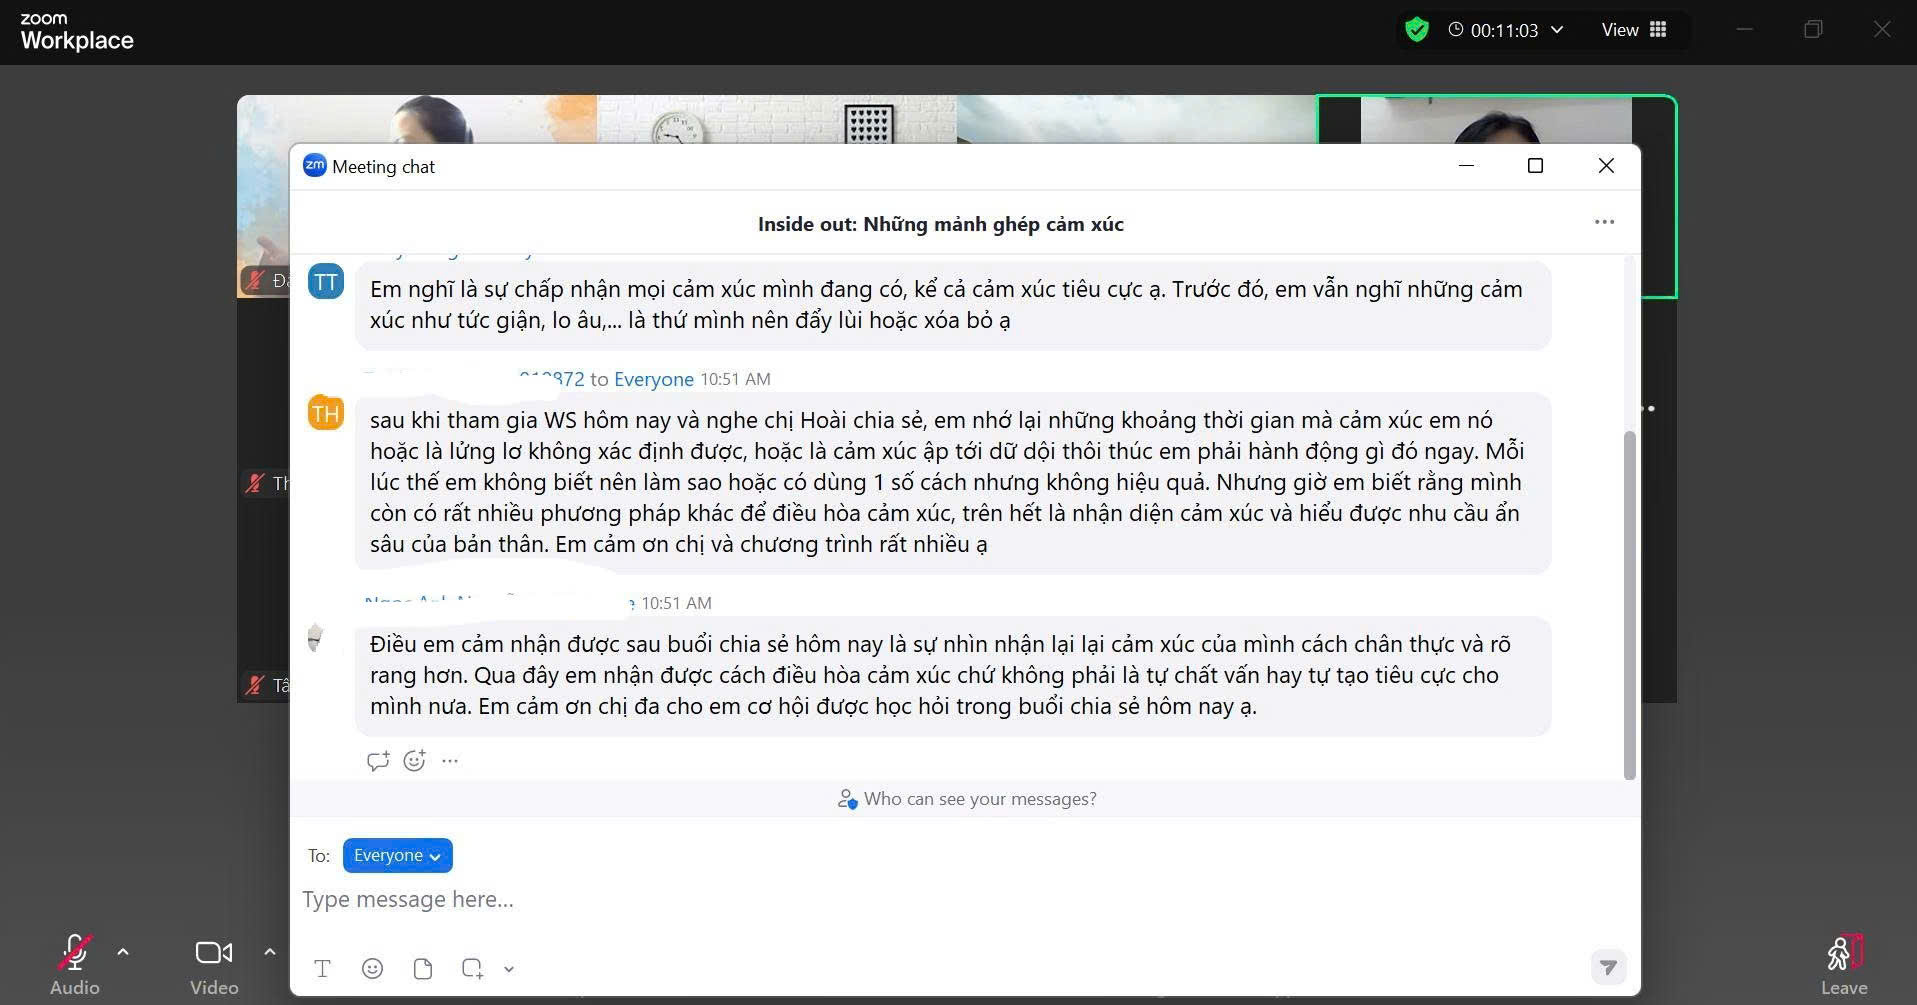The image size is (1917, 1005).
Task: Close the Meeting chat window
Action: tap(1606, 166)
